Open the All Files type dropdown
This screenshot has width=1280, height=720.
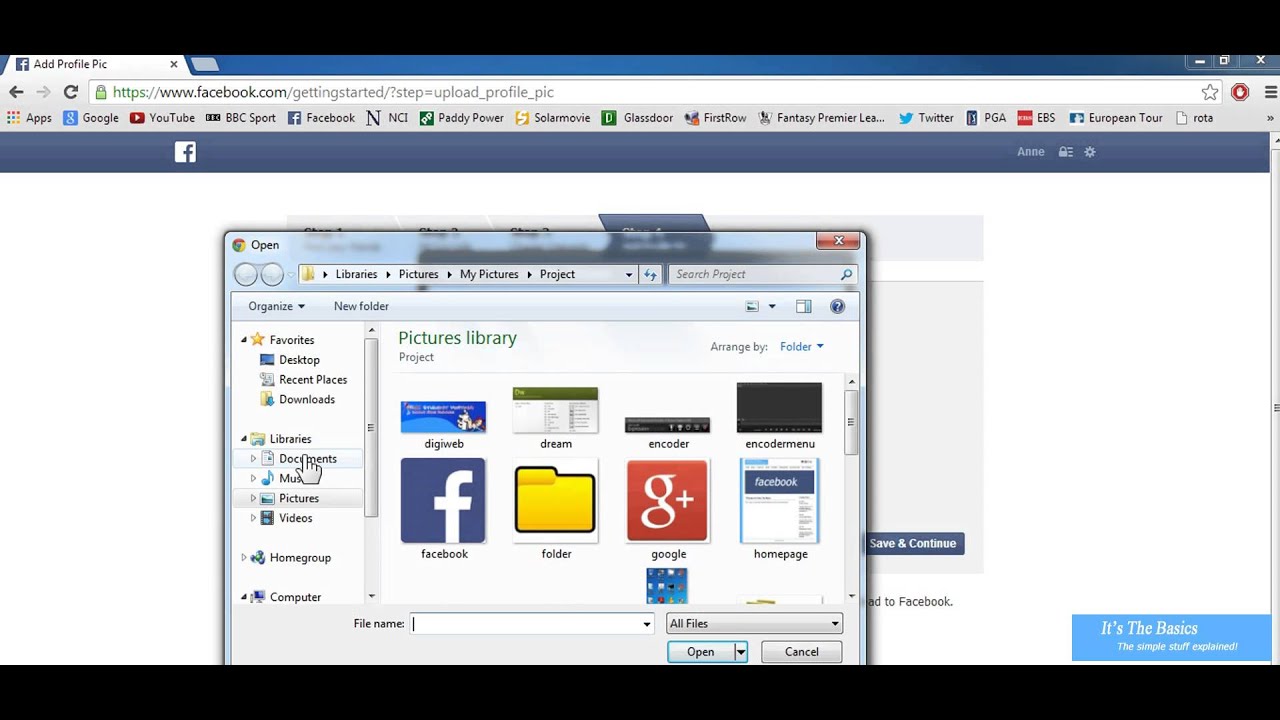[x=754, y=624]
